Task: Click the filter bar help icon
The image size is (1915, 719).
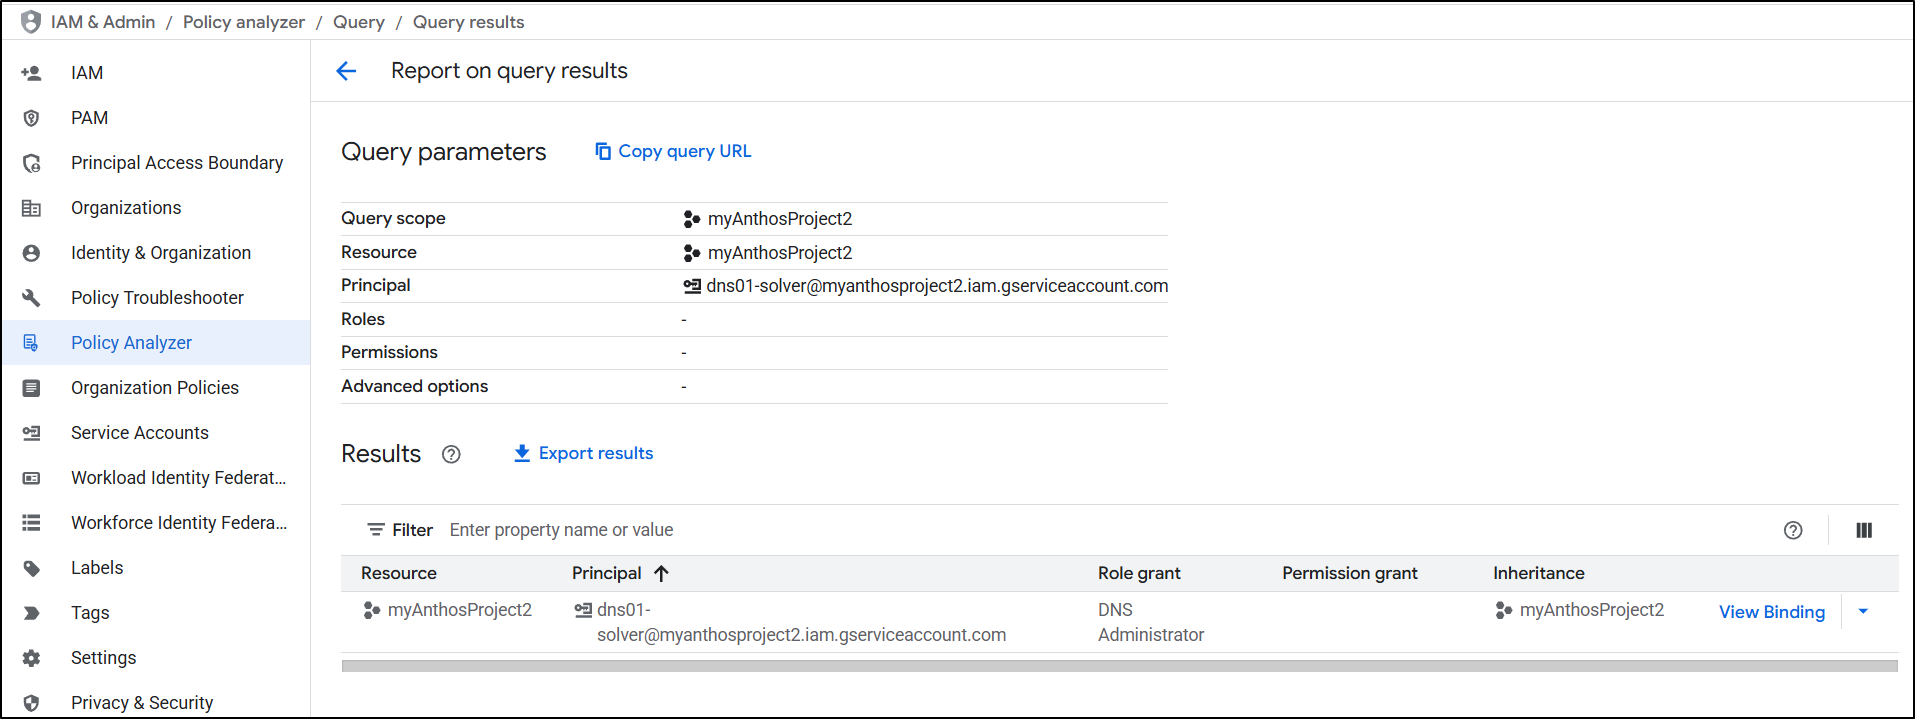Action: tap(1792, 530)
